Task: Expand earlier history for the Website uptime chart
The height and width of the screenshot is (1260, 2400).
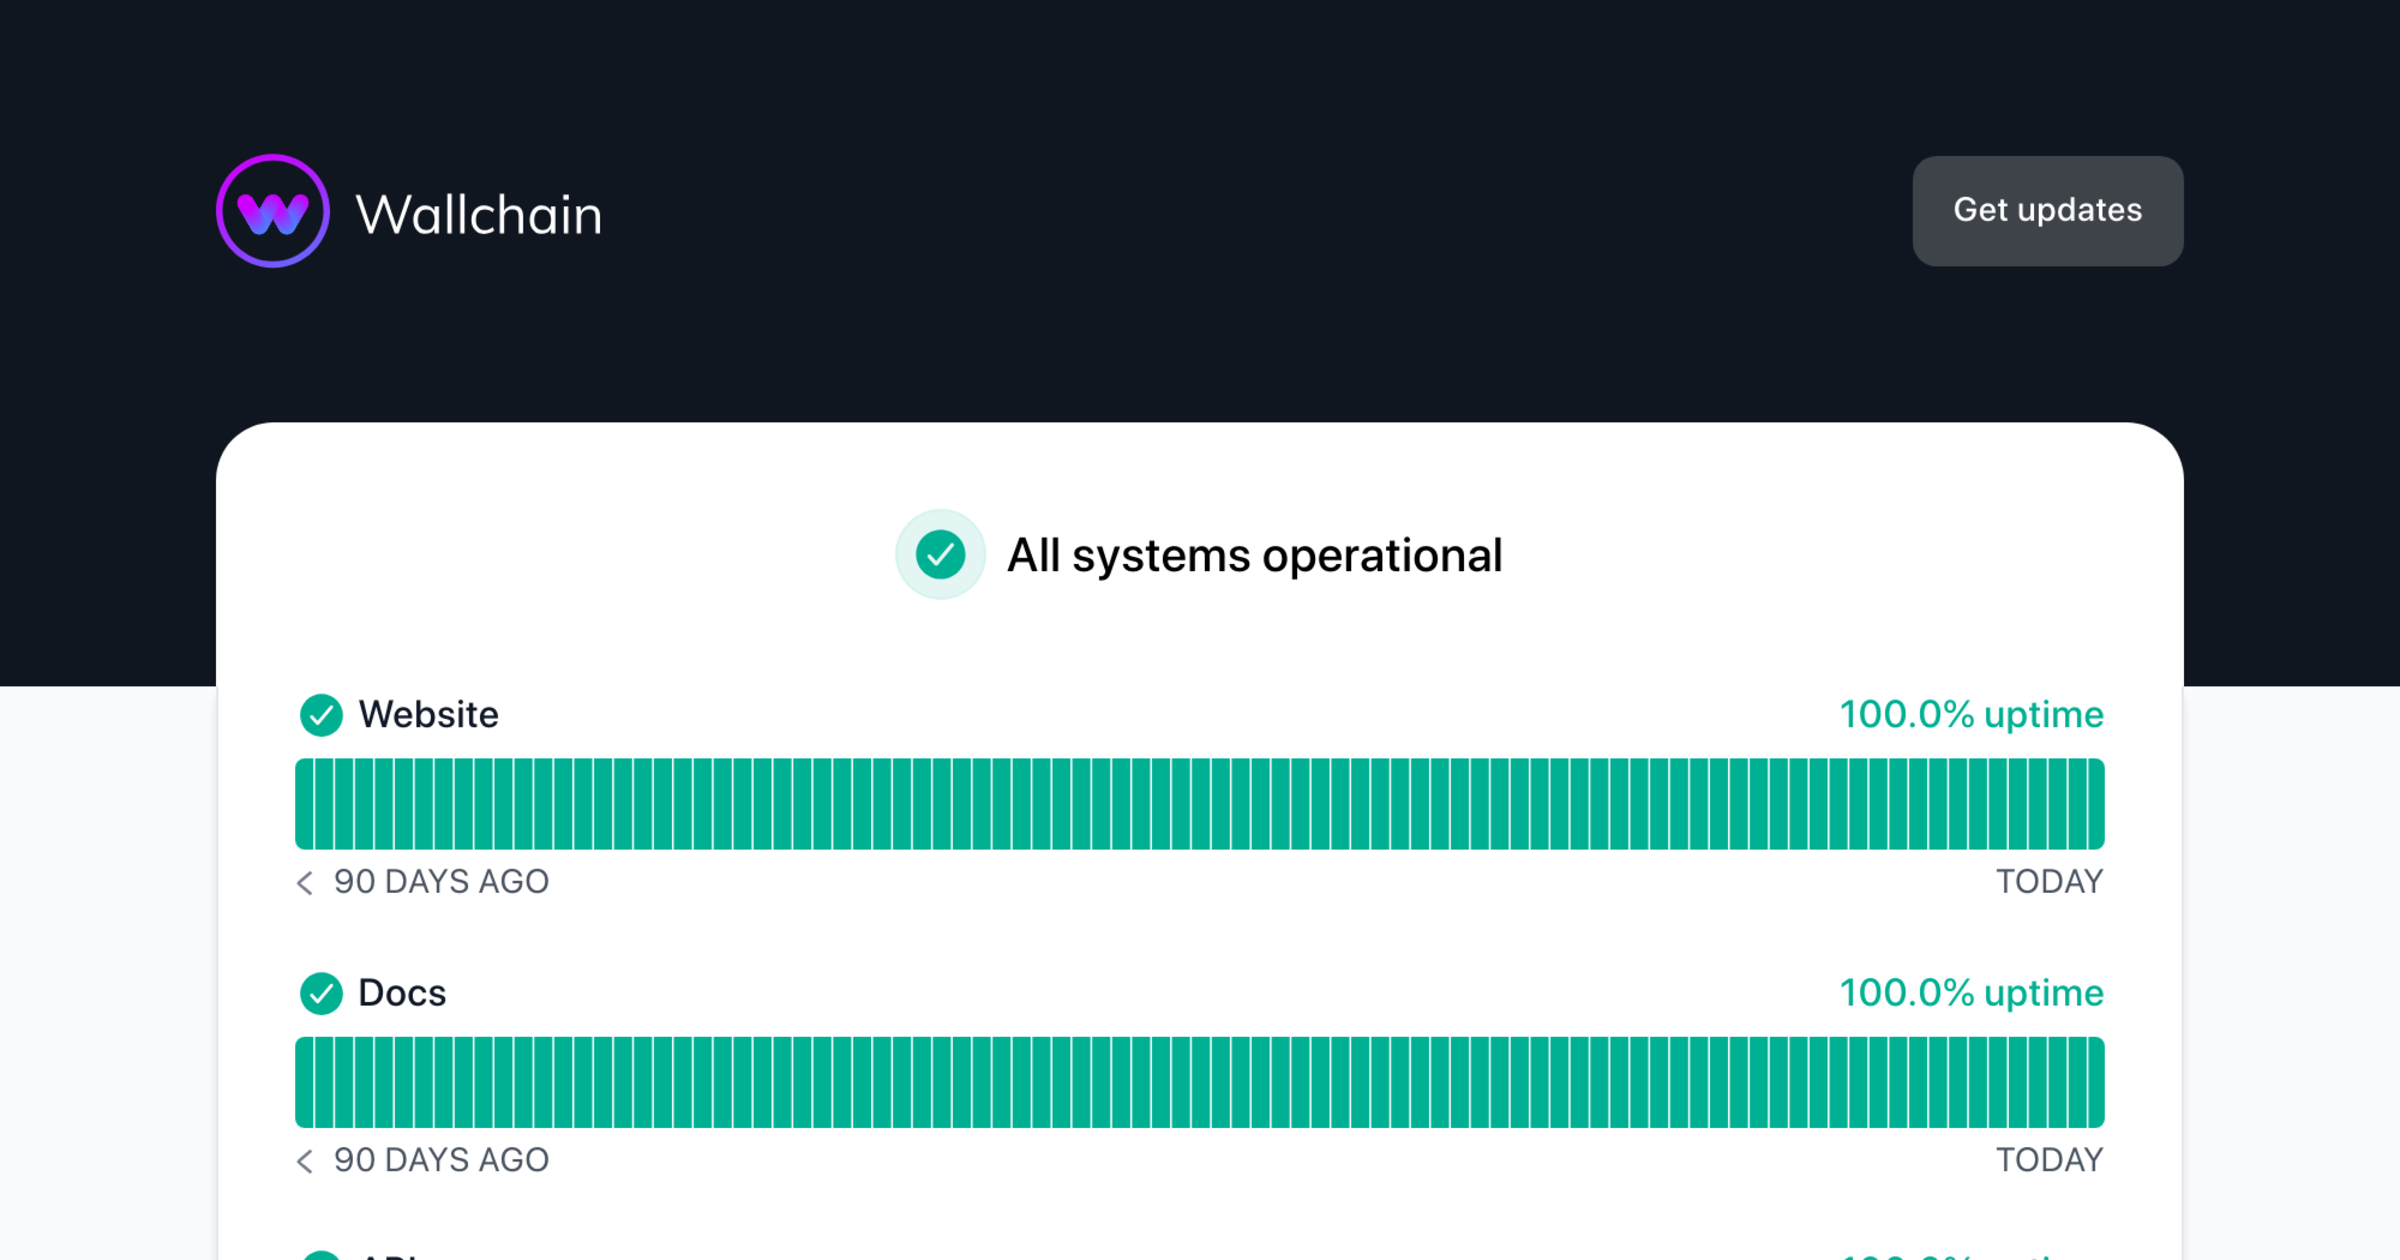Action: click(305, 882)
